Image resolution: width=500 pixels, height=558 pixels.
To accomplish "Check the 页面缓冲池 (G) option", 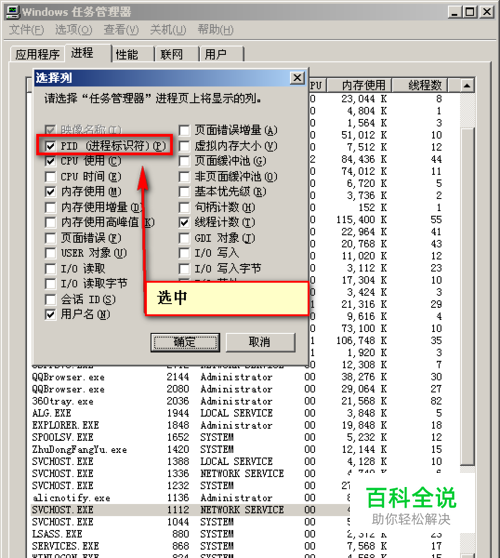I will coord(184,161).
